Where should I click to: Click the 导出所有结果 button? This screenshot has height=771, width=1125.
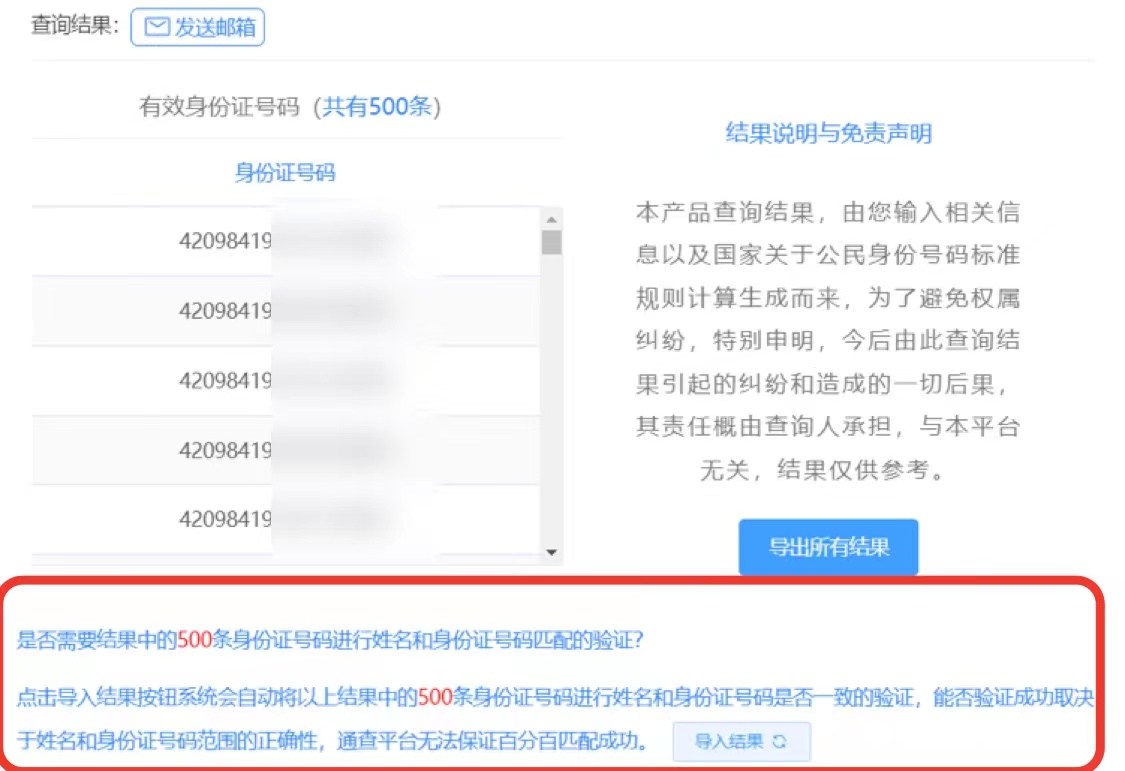(x=828, y=547)
